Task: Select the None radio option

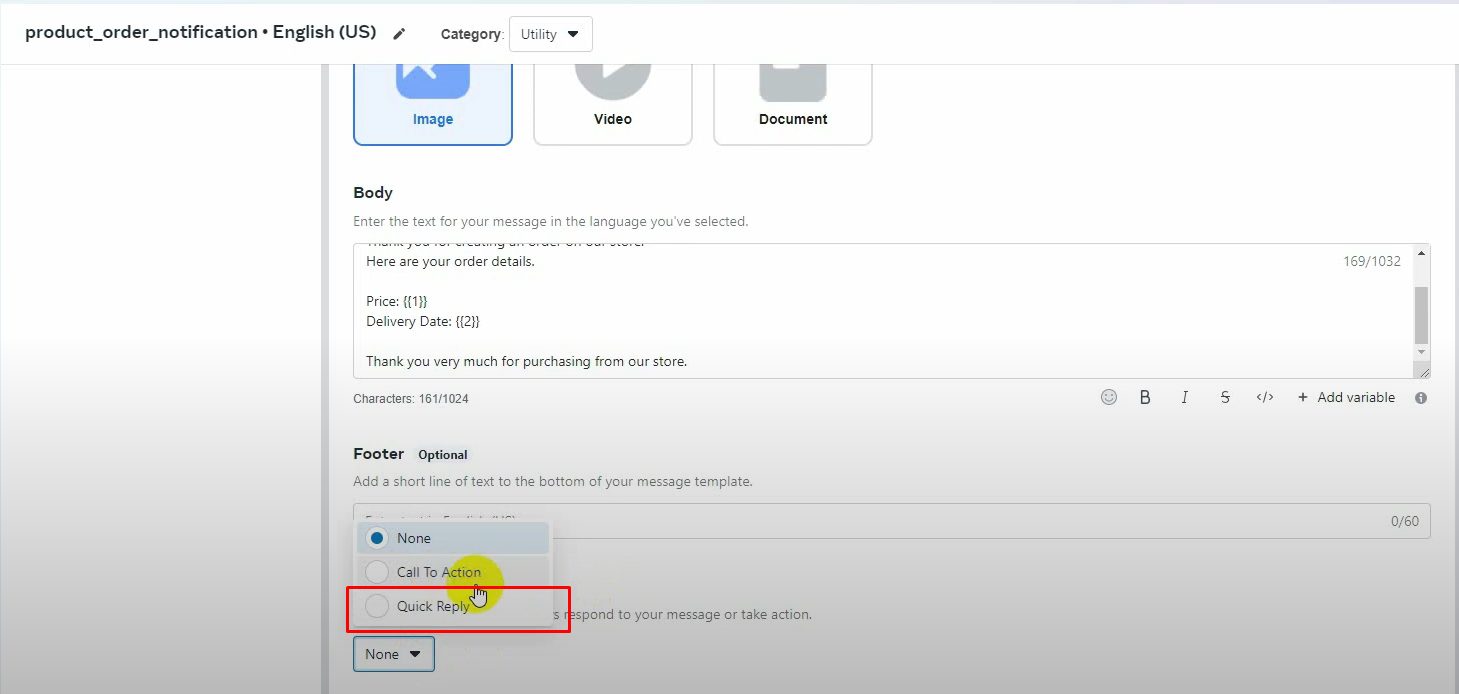Action: [x=377, y=538]
